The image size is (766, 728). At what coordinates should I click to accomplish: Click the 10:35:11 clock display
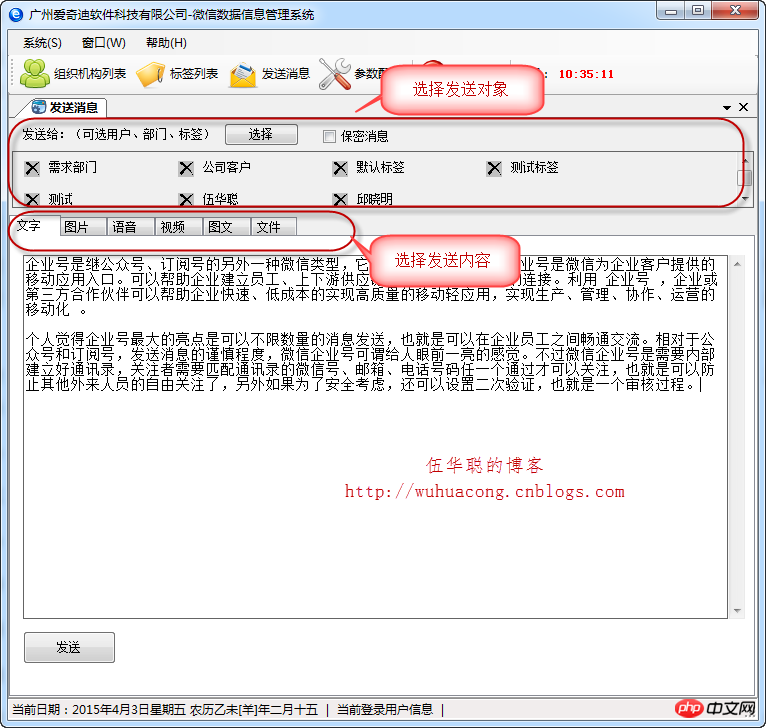(586, 74)
